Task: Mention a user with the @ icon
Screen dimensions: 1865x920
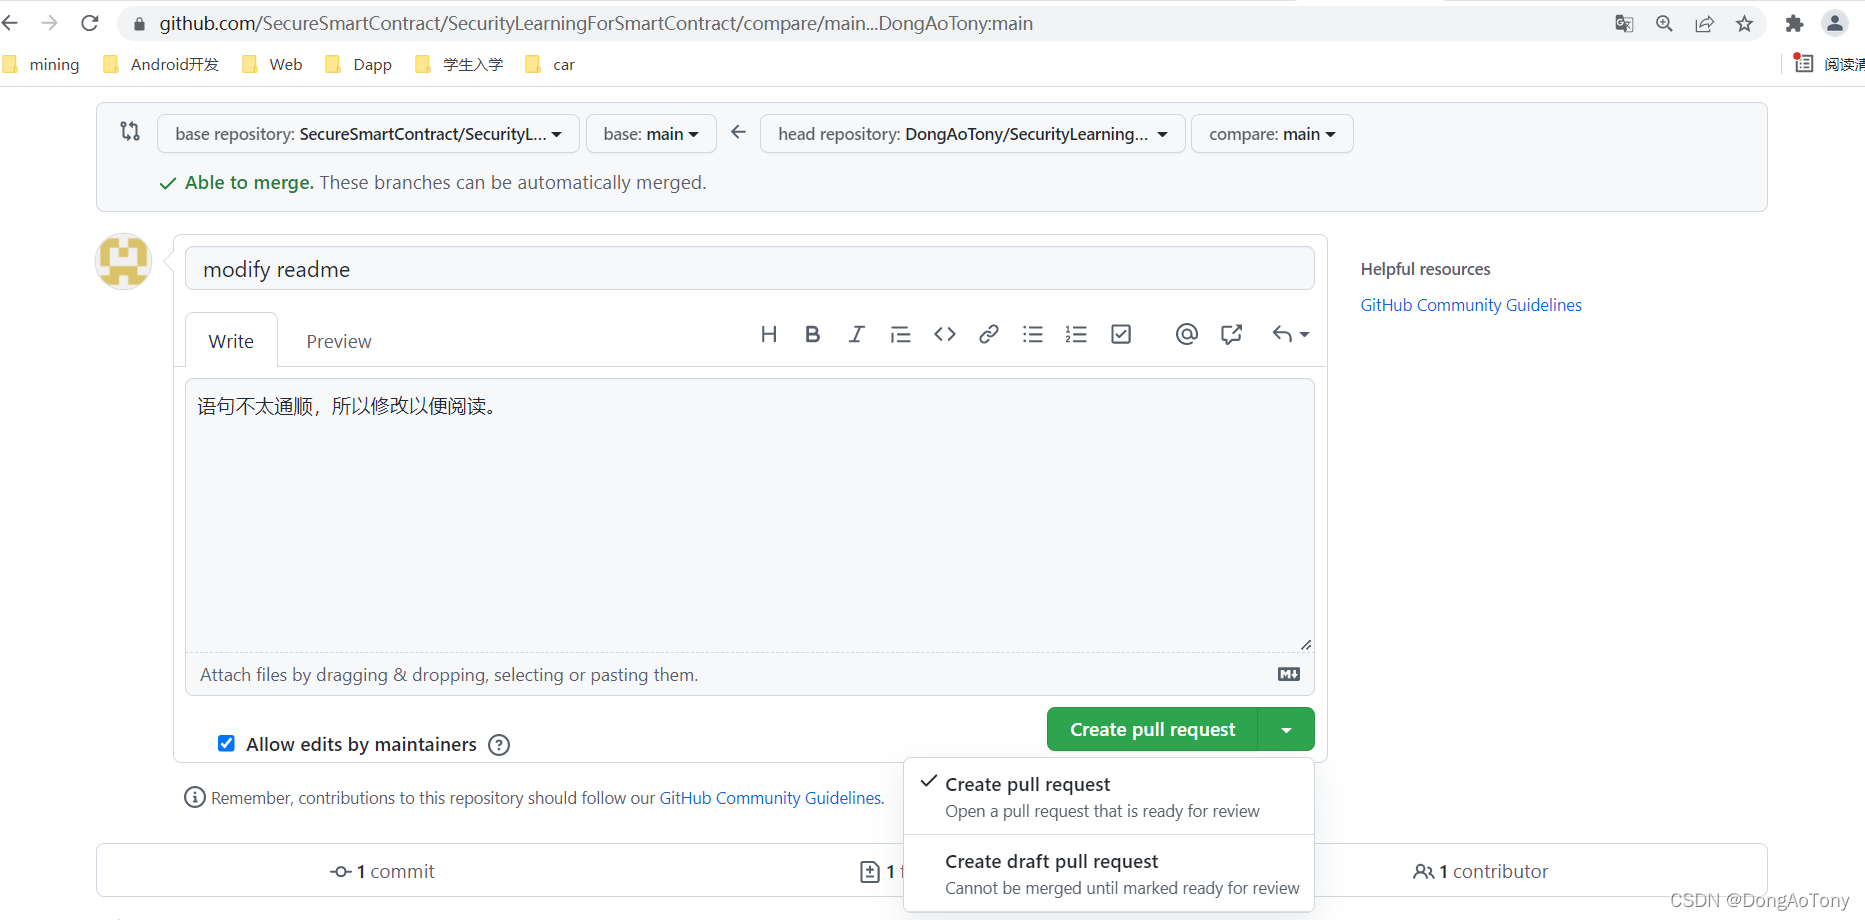Action: [x=1186, y=334]
